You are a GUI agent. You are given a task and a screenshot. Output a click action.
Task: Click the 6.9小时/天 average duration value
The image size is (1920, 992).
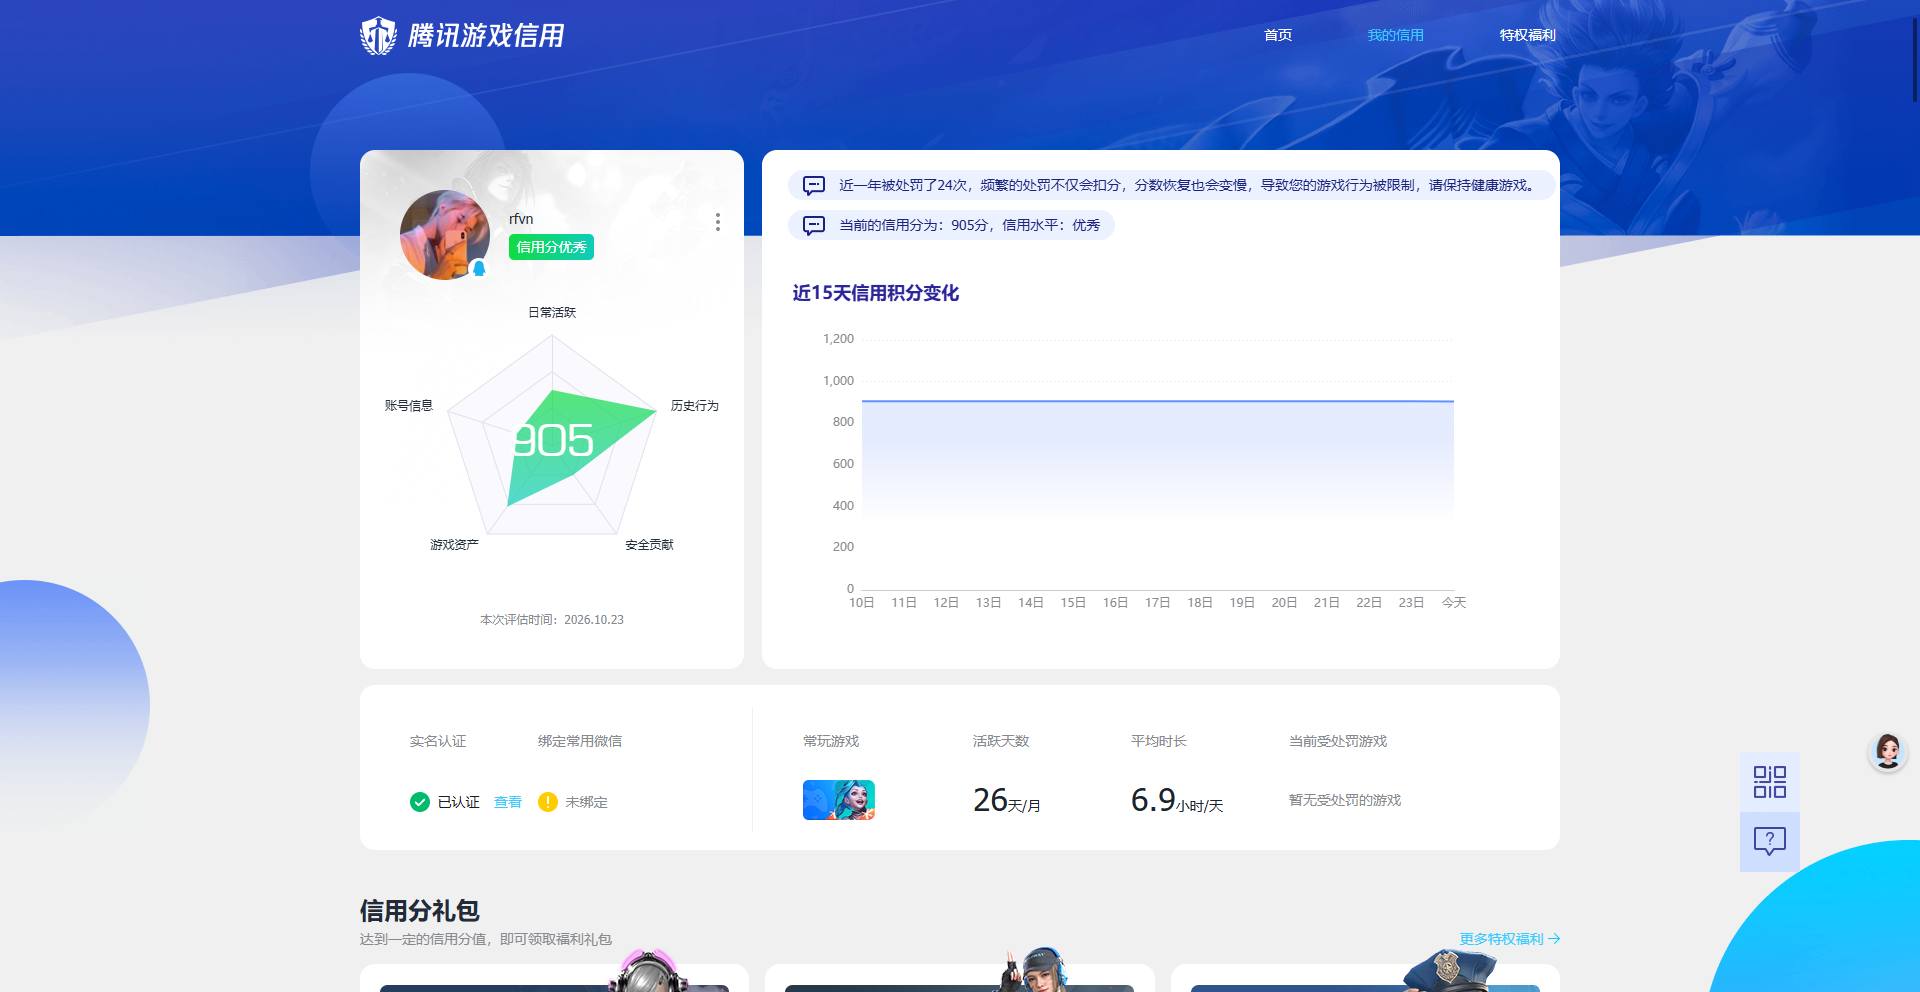point(1177,800)
